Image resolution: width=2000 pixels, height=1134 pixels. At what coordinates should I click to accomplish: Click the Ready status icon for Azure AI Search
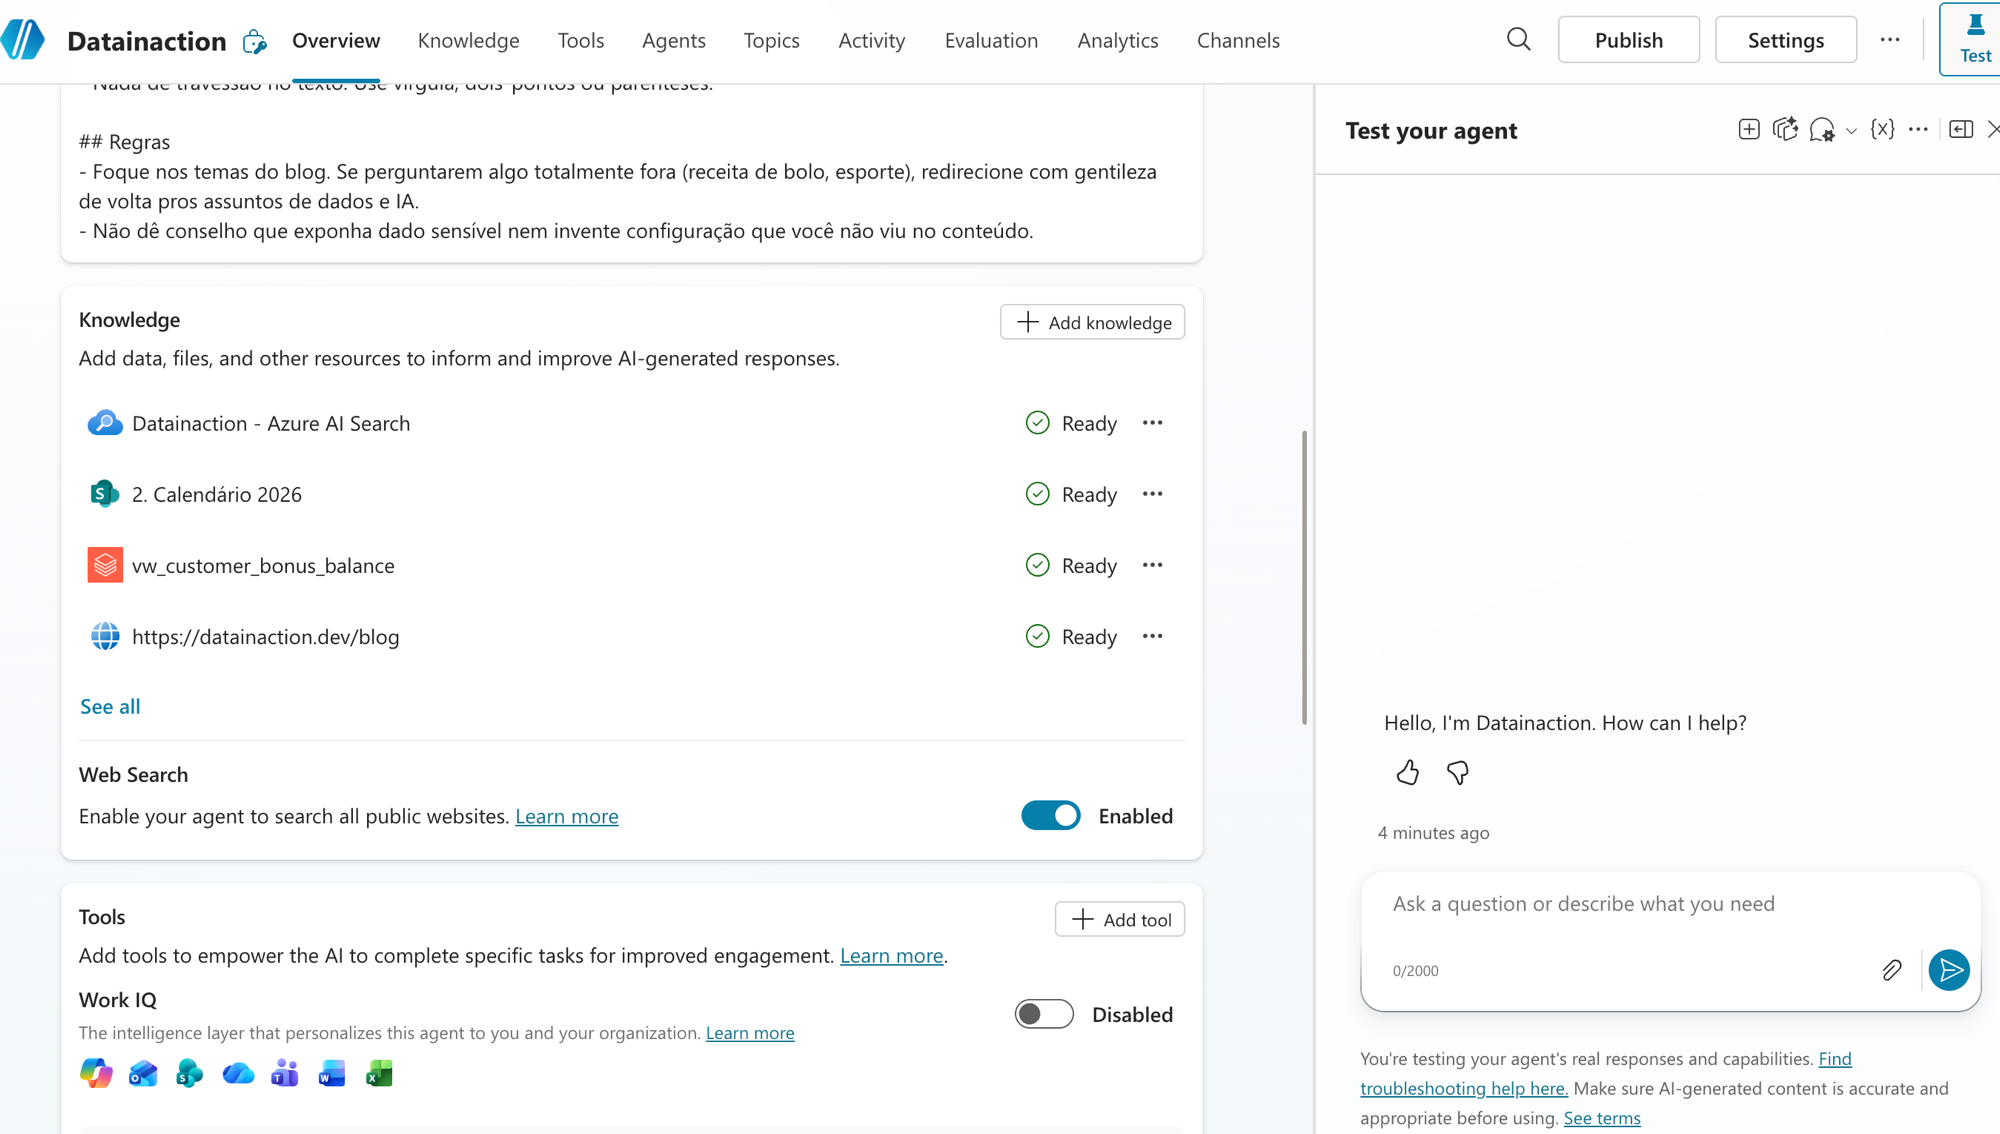[x=1038, y=423]
